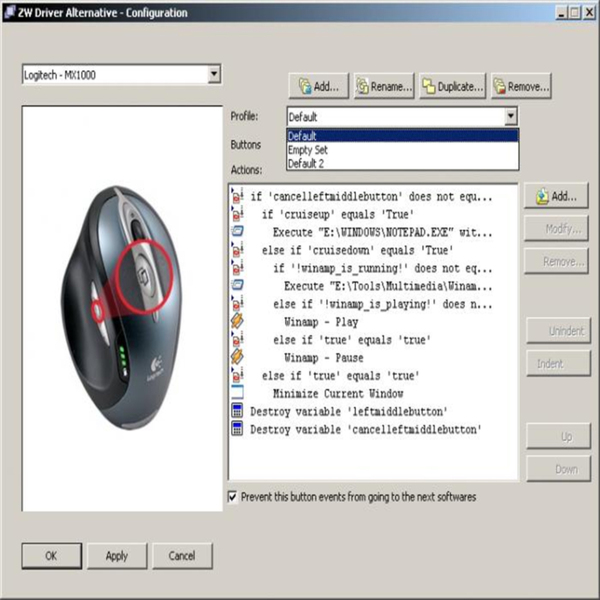
Task: Choose the Default 2 profile option
Action: coord(403,163)
